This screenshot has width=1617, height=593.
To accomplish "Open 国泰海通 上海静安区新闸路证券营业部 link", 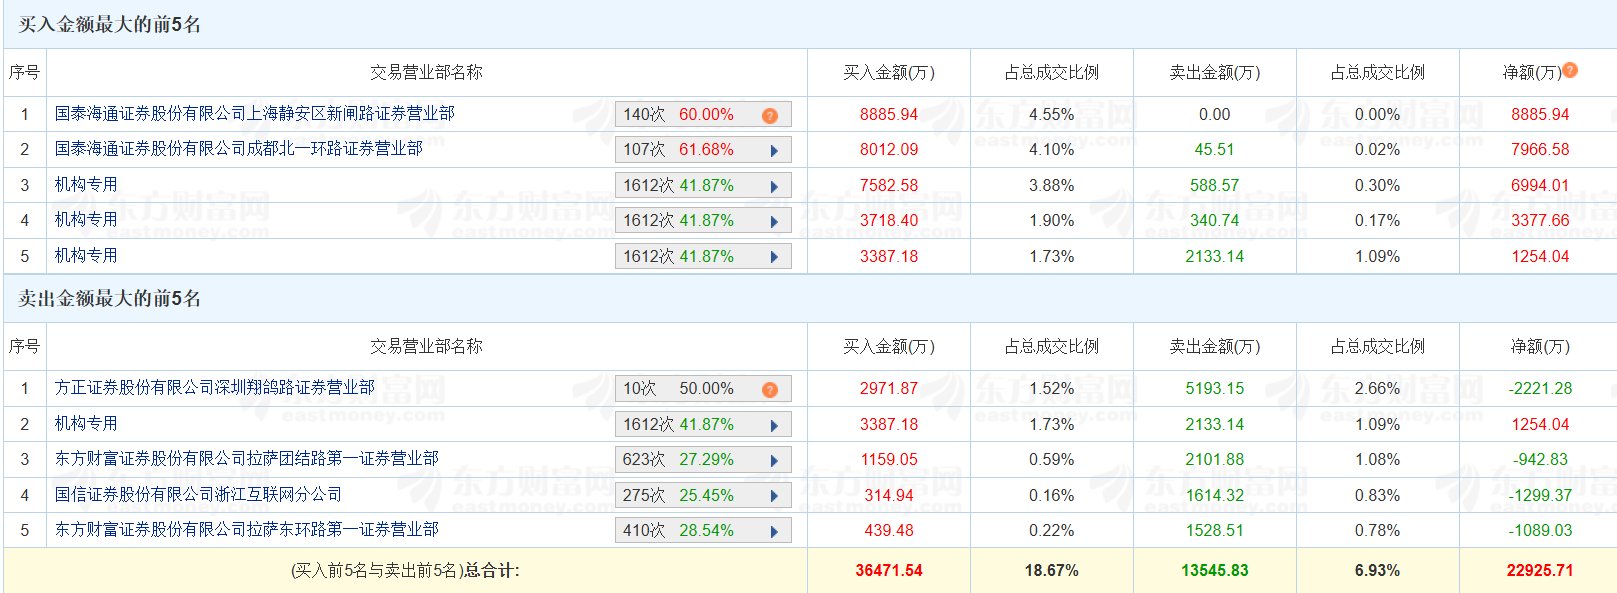I will coord(254,114).
